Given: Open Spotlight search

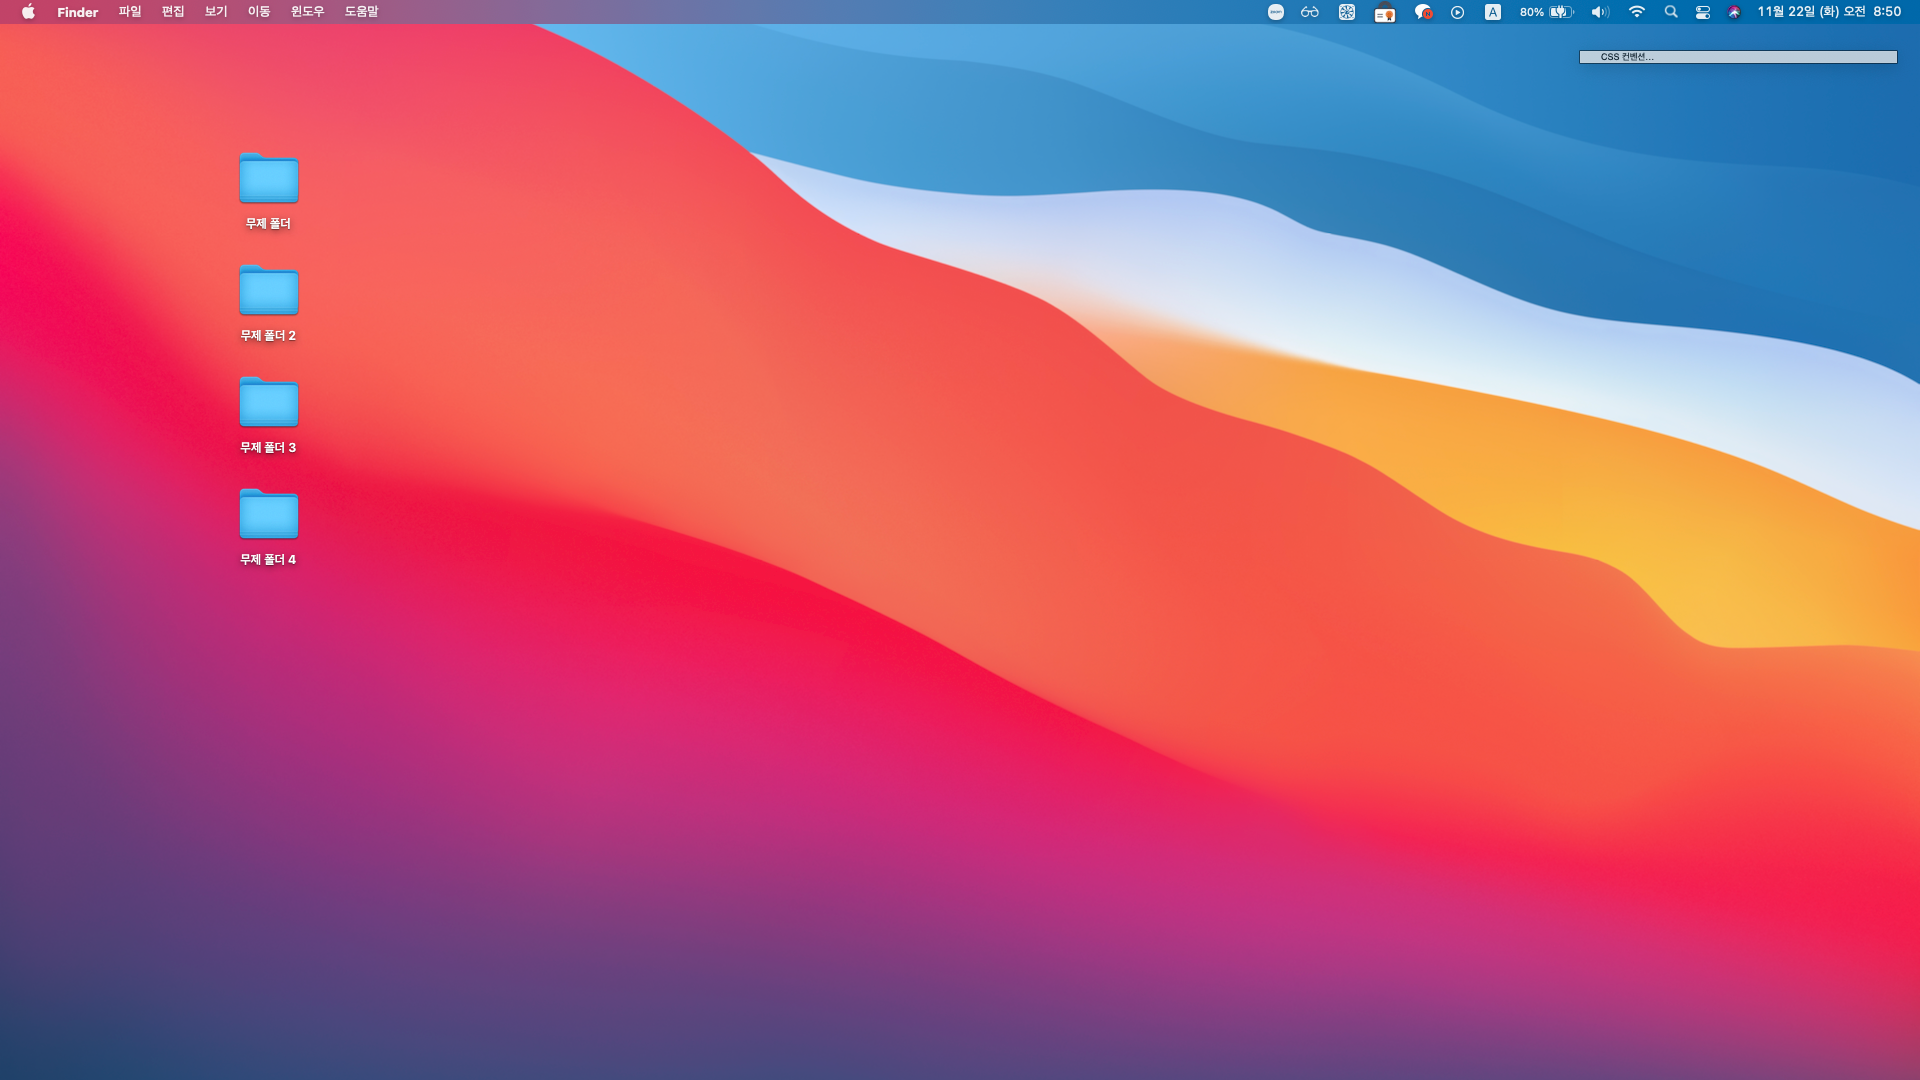Looking at the screenshot, I should coord(1671,12).
